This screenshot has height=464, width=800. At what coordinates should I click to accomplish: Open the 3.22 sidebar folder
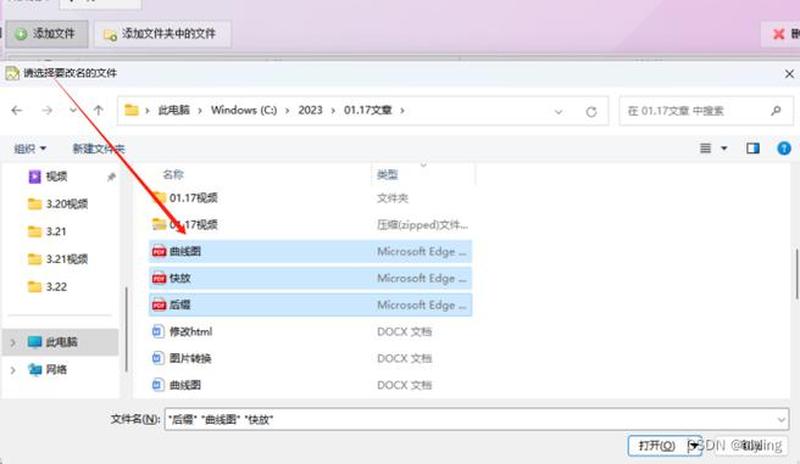click(x=47, y=287)
